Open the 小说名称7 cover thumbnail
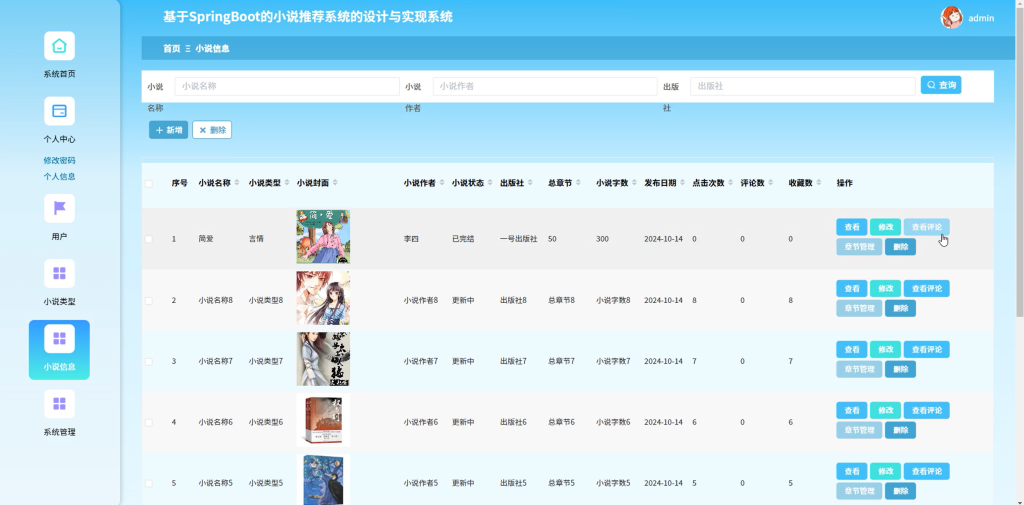The height and width of the screenshot is (505, 1024). (x=323, y=359)
